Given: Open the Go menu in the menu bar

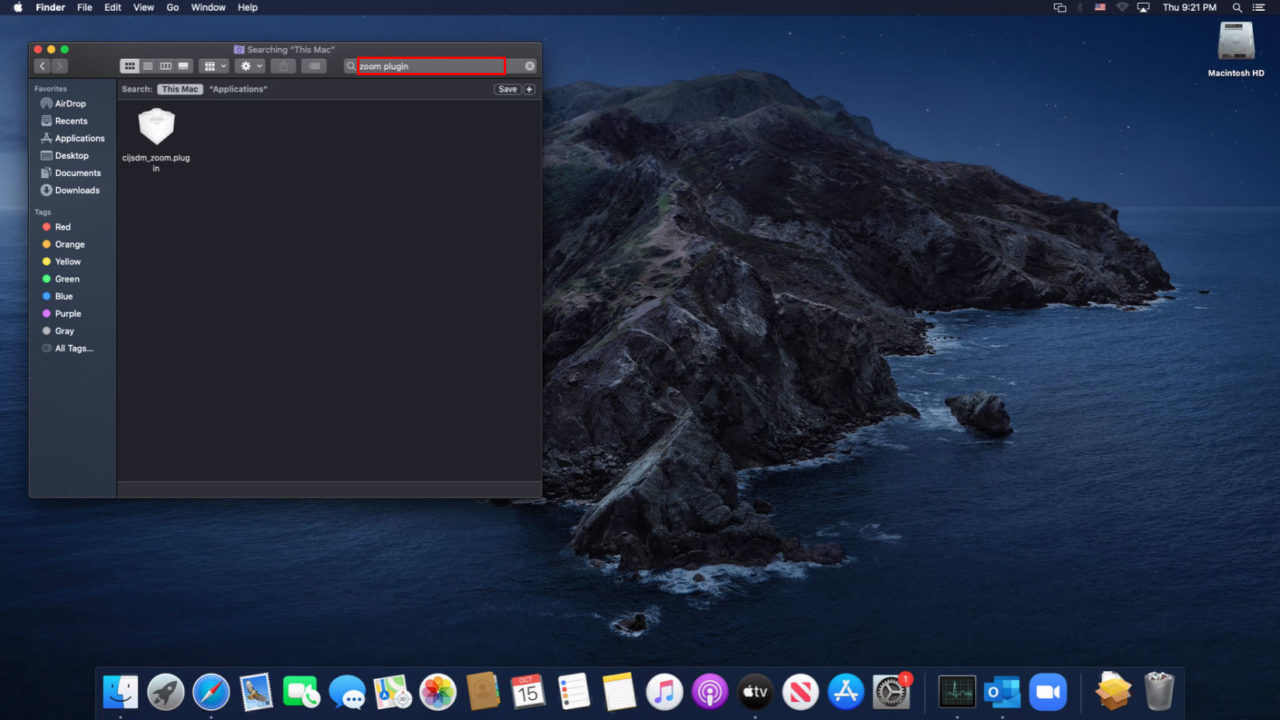Looking at the screenshot, I should 172,7.
